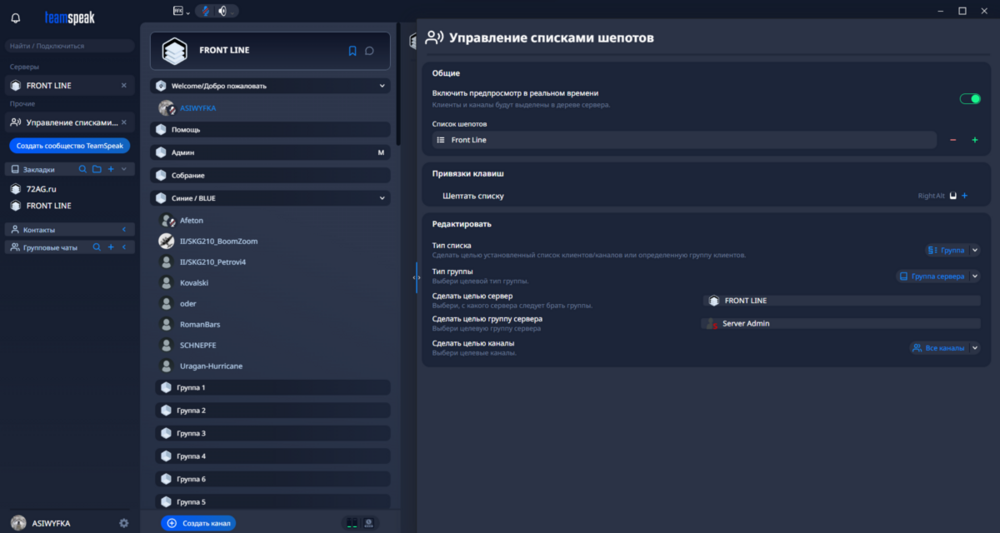Select Front Line whisper list entry

pos(684,140)
